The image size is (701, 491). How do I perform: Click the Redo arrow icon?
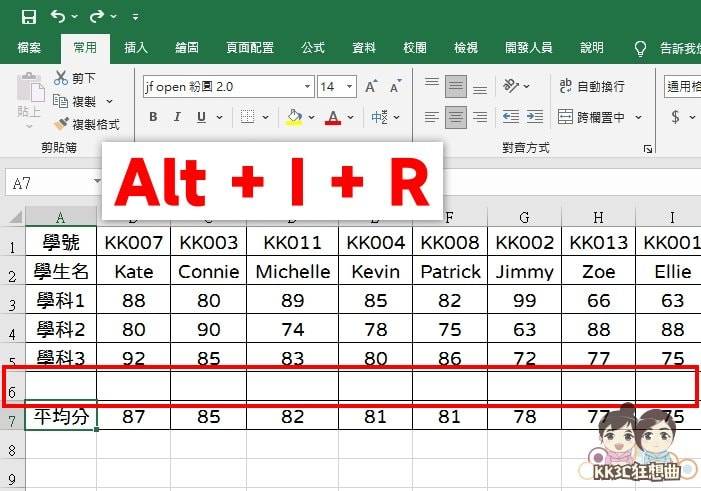pos(97,16)
